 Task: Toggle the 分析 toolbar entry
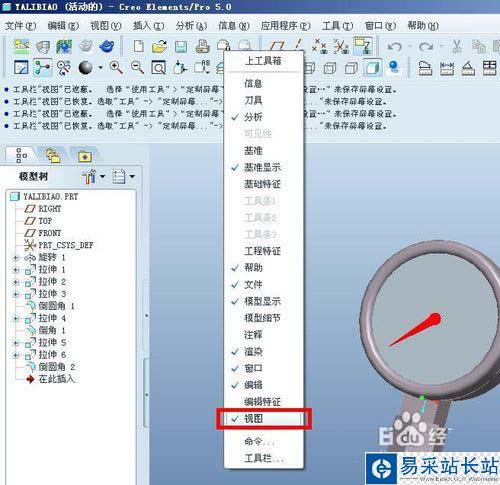264,117
